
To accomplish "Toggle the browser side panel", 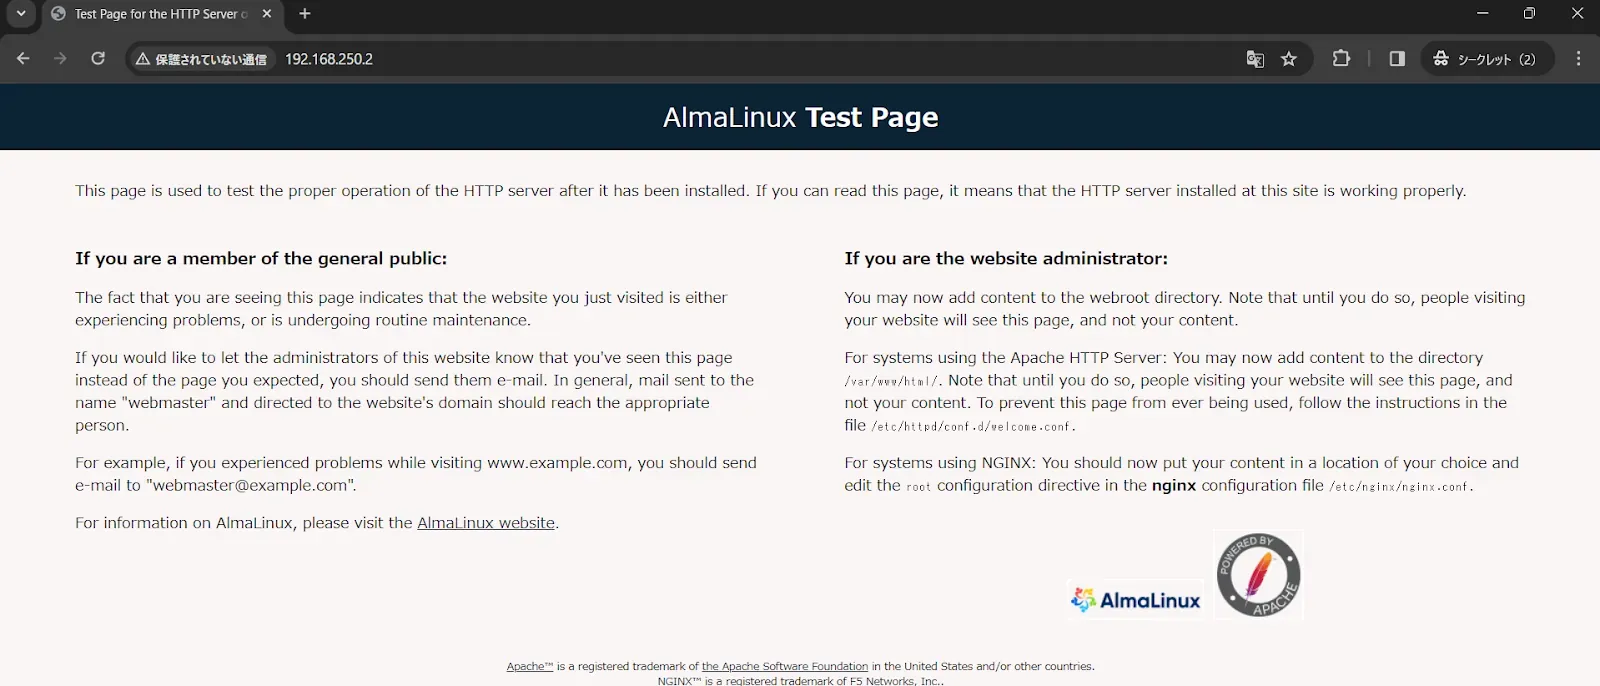I will [1397, 59].
